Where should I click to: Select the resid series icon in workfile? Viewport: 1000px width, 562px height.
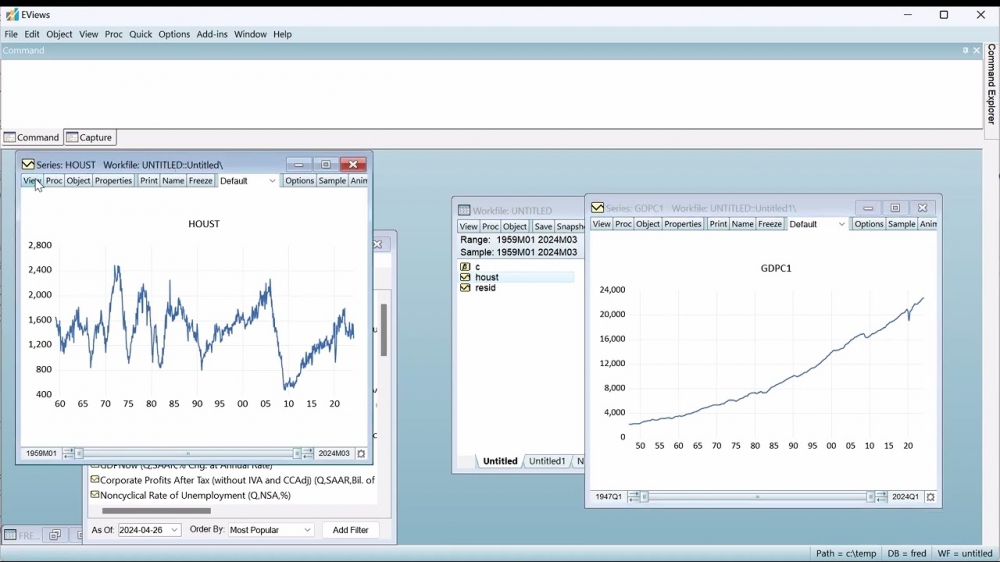tap(465, 289)
